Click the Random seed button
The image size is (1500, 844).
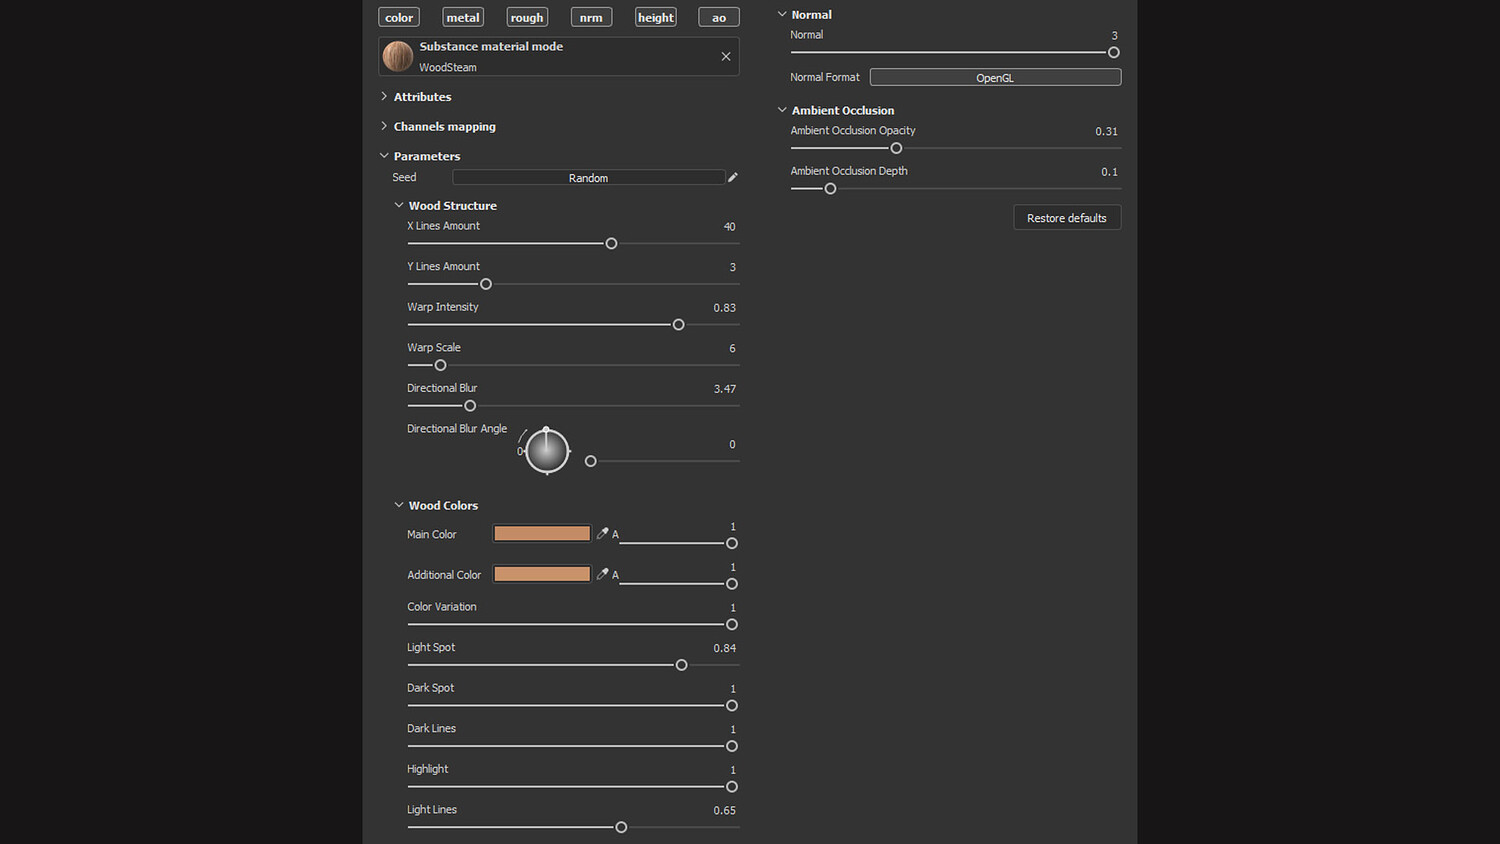[588, 177]
